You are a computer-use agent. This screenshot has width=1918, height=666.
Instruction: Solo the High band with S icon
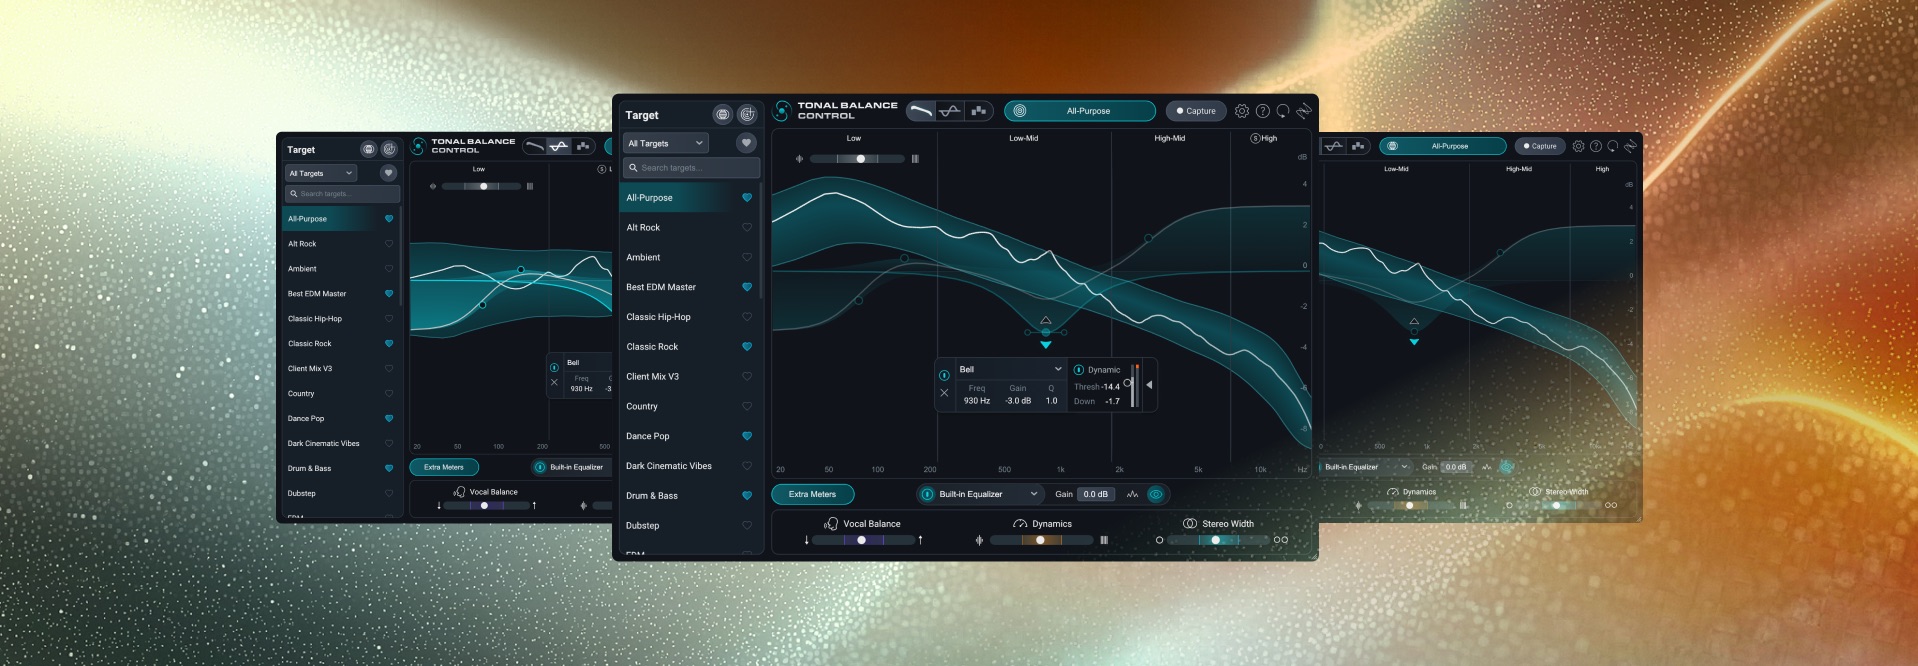coord(1255,139)
